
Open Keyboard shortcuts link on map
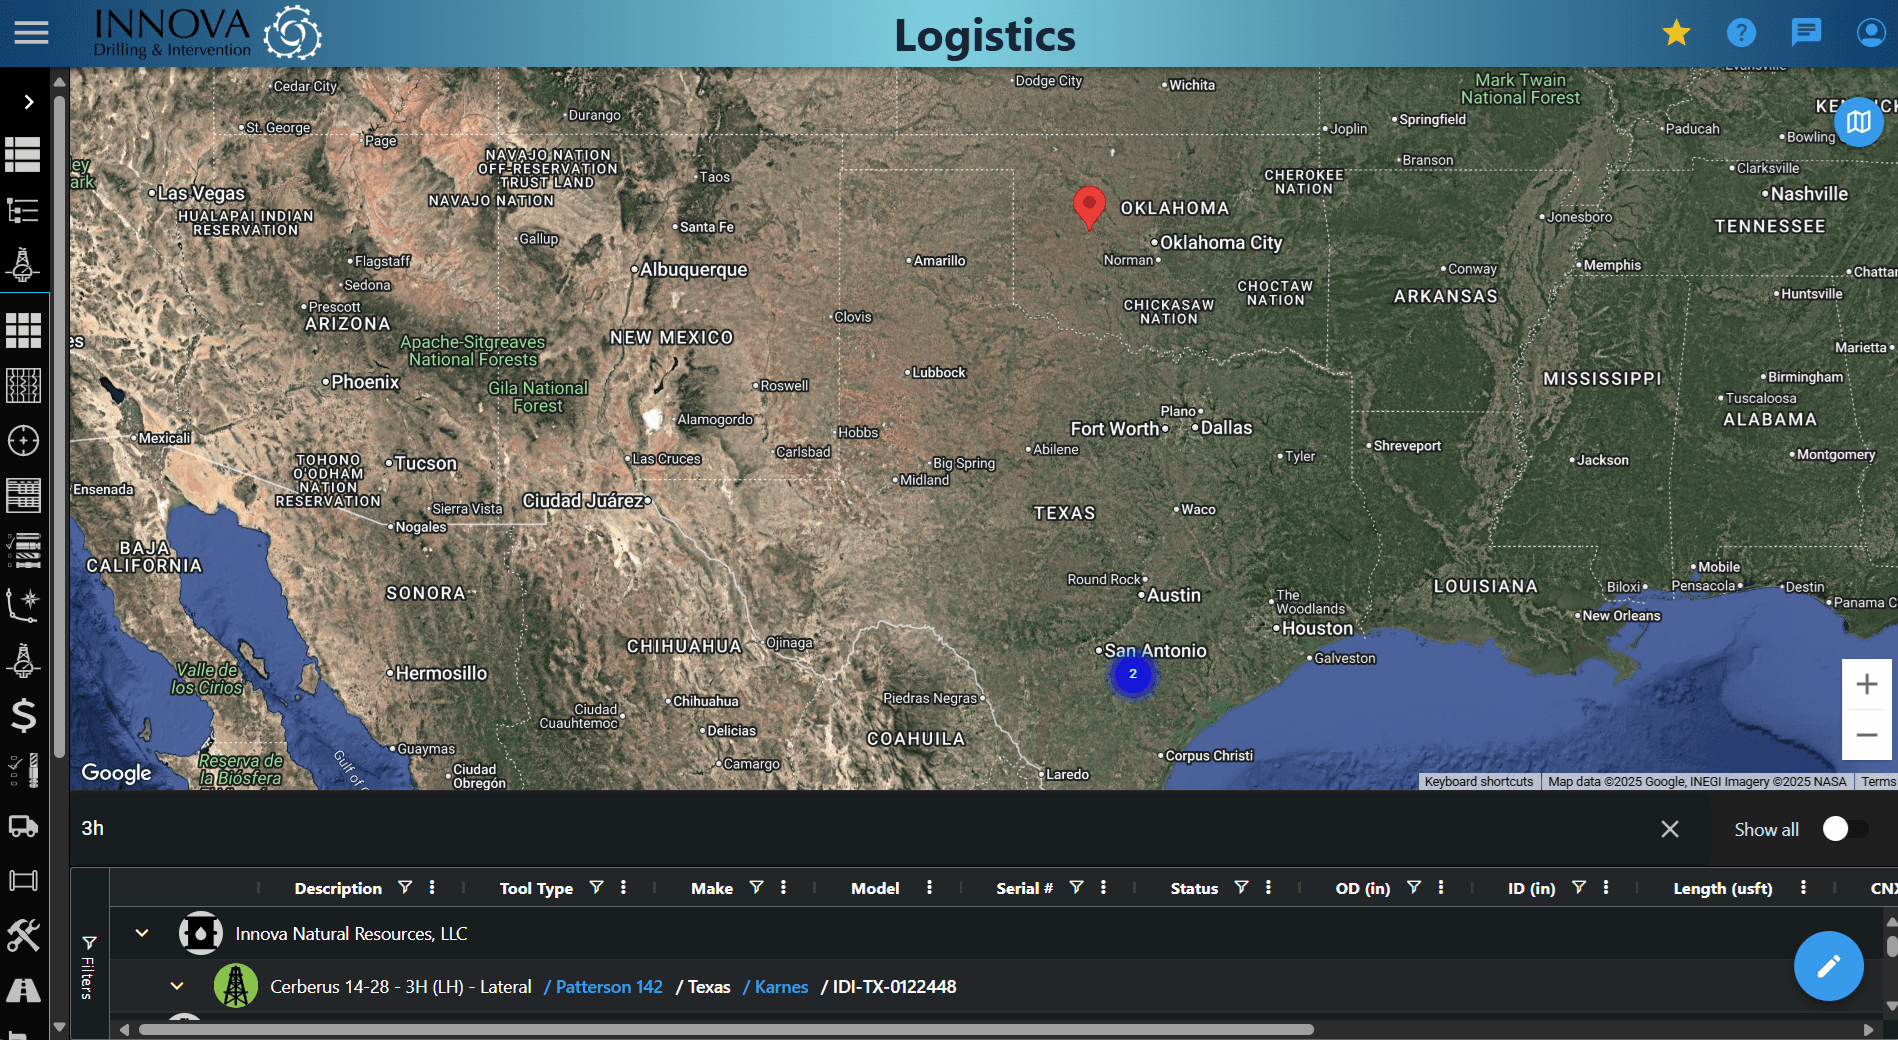point(1478,782)
